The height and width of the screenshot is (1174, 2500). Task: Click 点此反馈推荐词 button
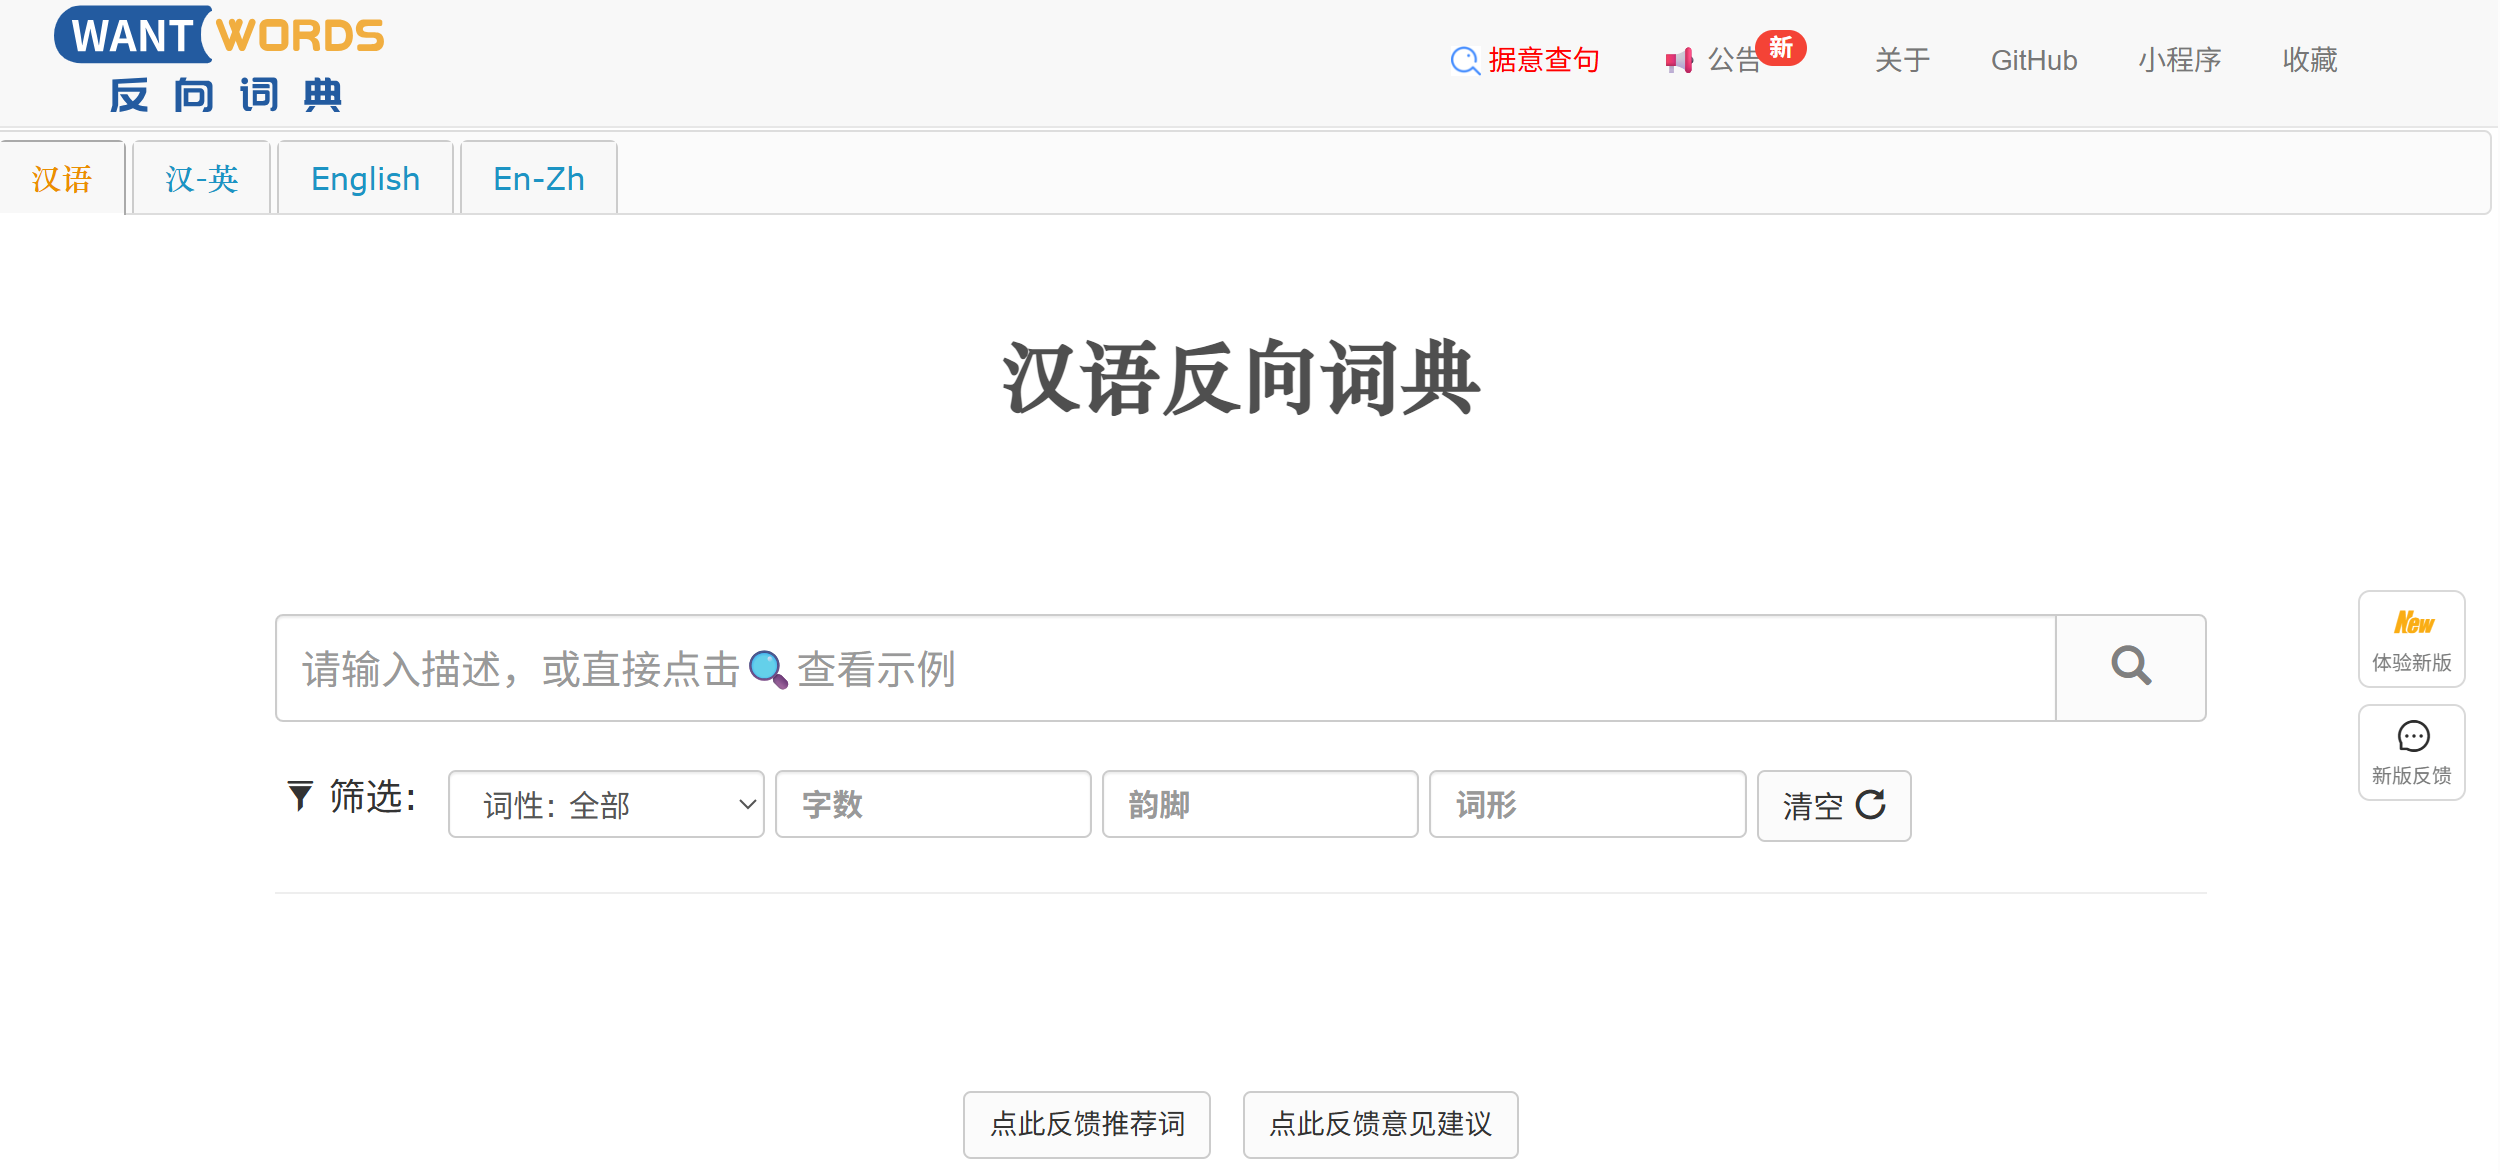click(x=1086, y=1124)
